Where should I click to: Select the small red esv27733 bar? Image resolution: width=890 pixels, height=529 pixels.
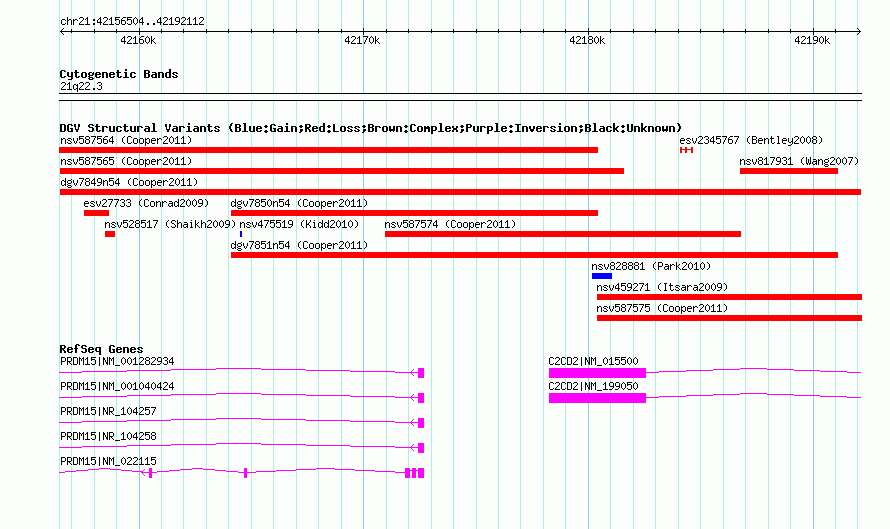click(x=96, y=213)
